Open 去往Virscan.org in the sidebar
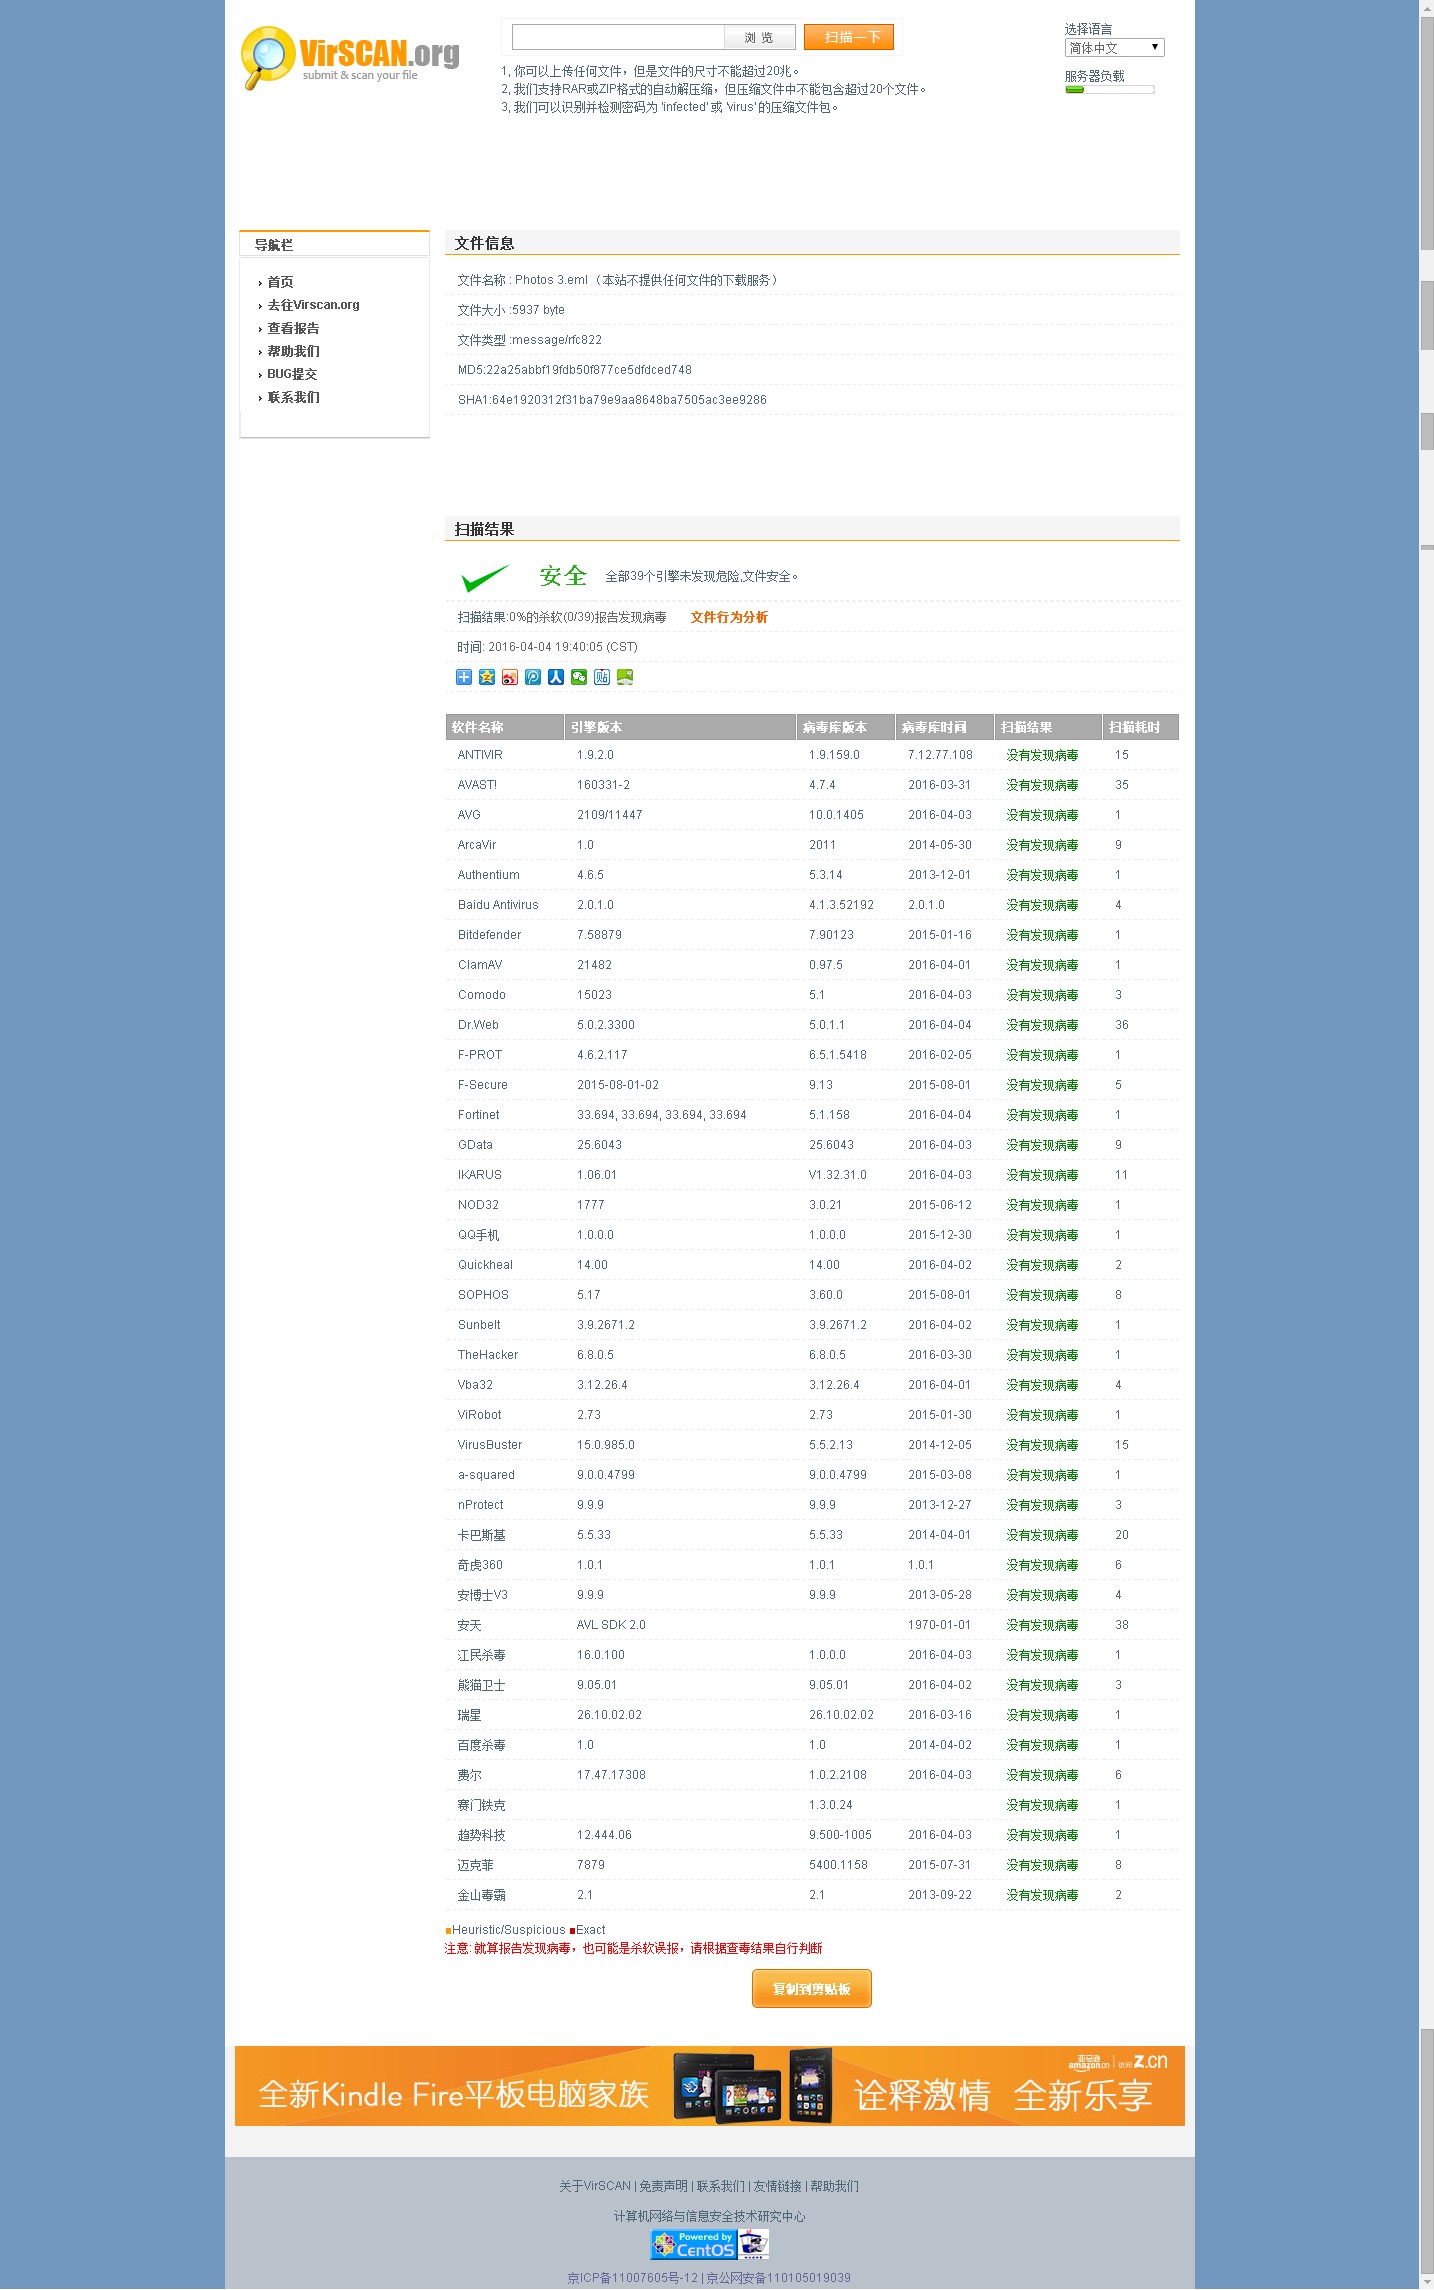Viewport: 1434px width, 2290px height. tap(313, 305)
